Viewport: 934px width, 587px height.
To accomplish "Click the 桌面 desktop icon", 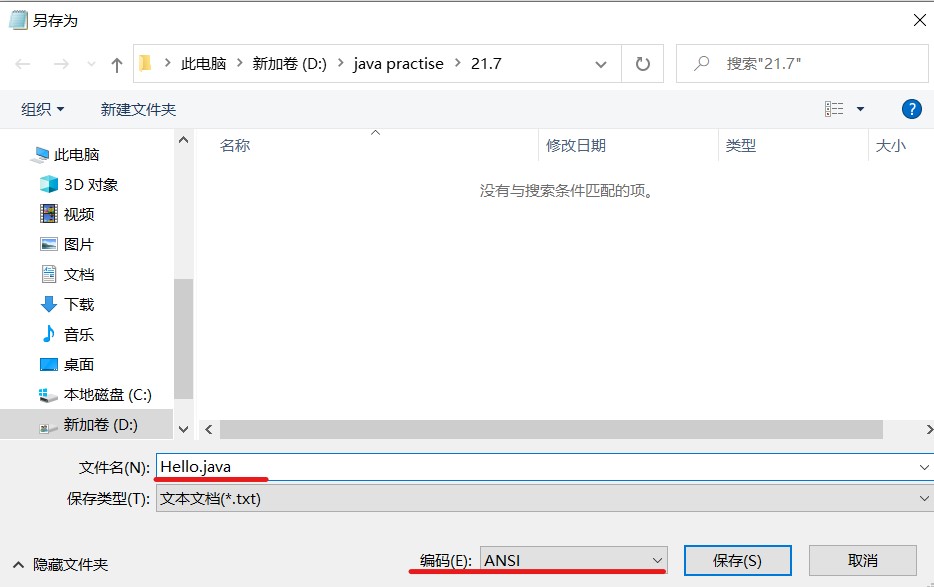I will pos(49,364).
